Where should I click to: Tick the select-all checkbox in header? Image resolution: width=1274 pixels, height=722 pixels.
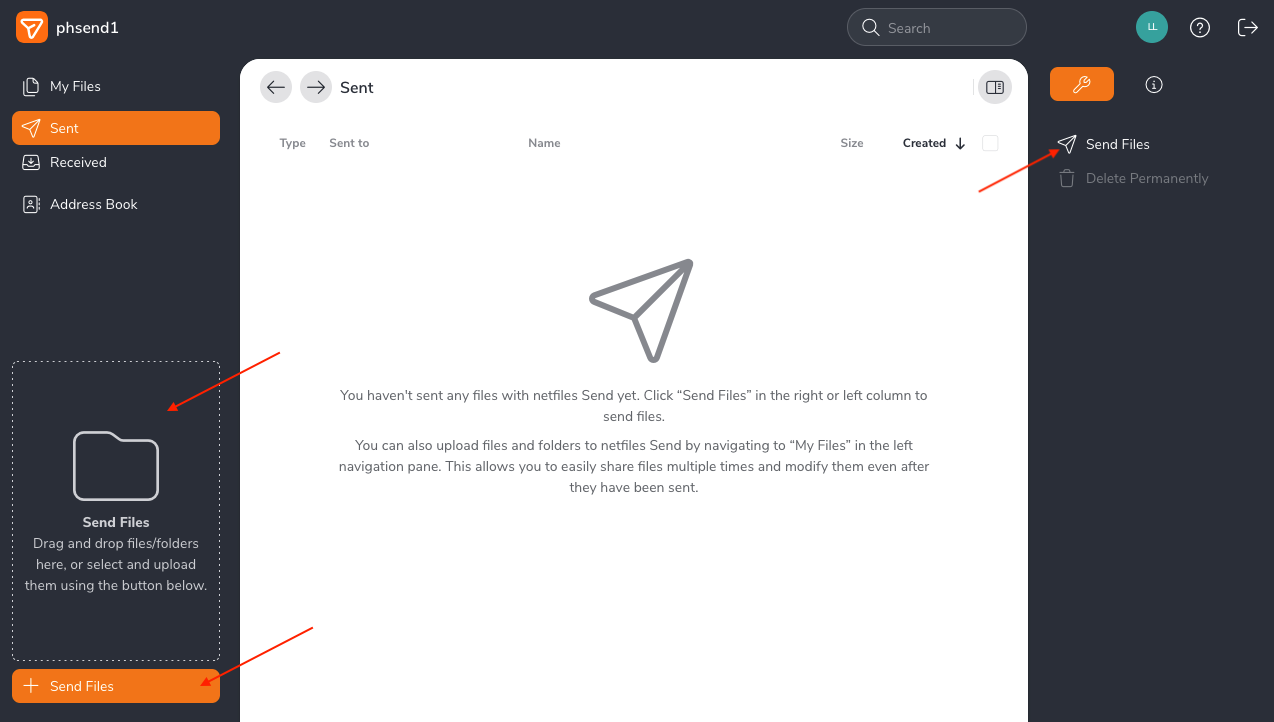point(990,143)
